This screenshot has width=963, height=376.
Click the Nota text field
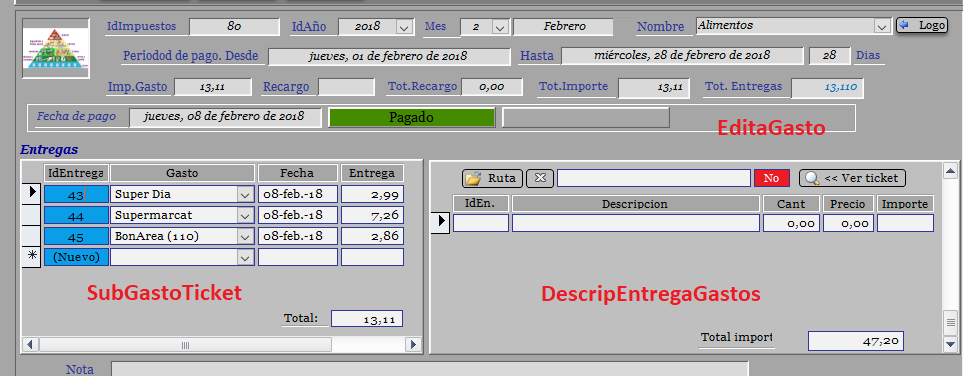tap(429, 369)
